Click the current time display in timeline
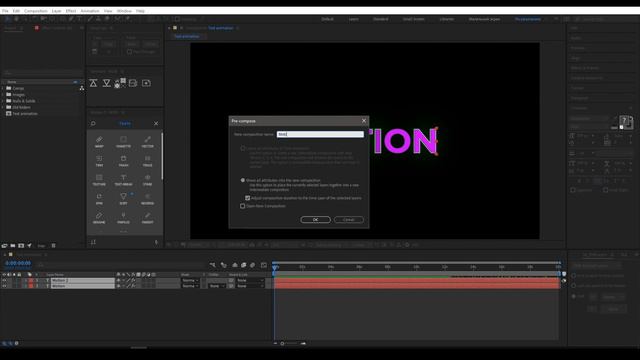Viewport: 640px width, 360px height. pyautogui.click(x=18, y=264)
